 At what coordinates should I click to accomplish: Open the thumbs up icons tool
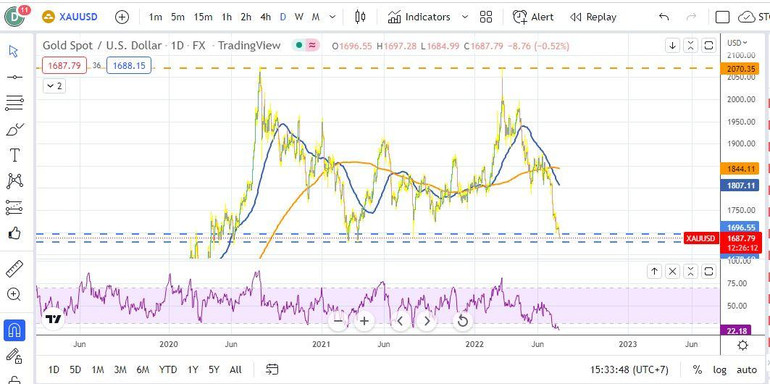tap(15, 233)
